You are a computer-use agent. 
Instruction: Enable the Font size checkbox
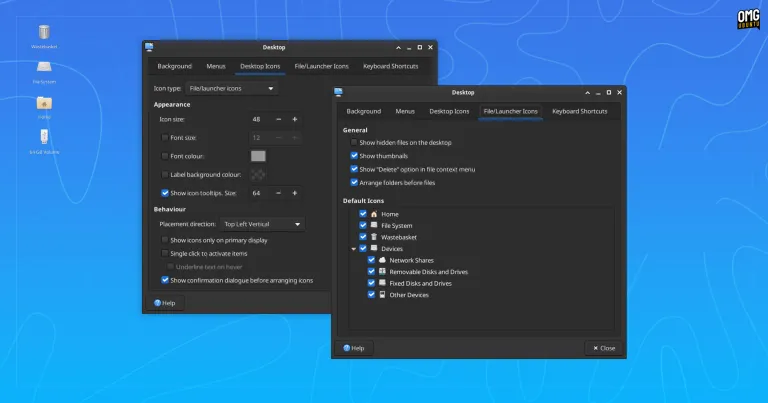(165, 138)
